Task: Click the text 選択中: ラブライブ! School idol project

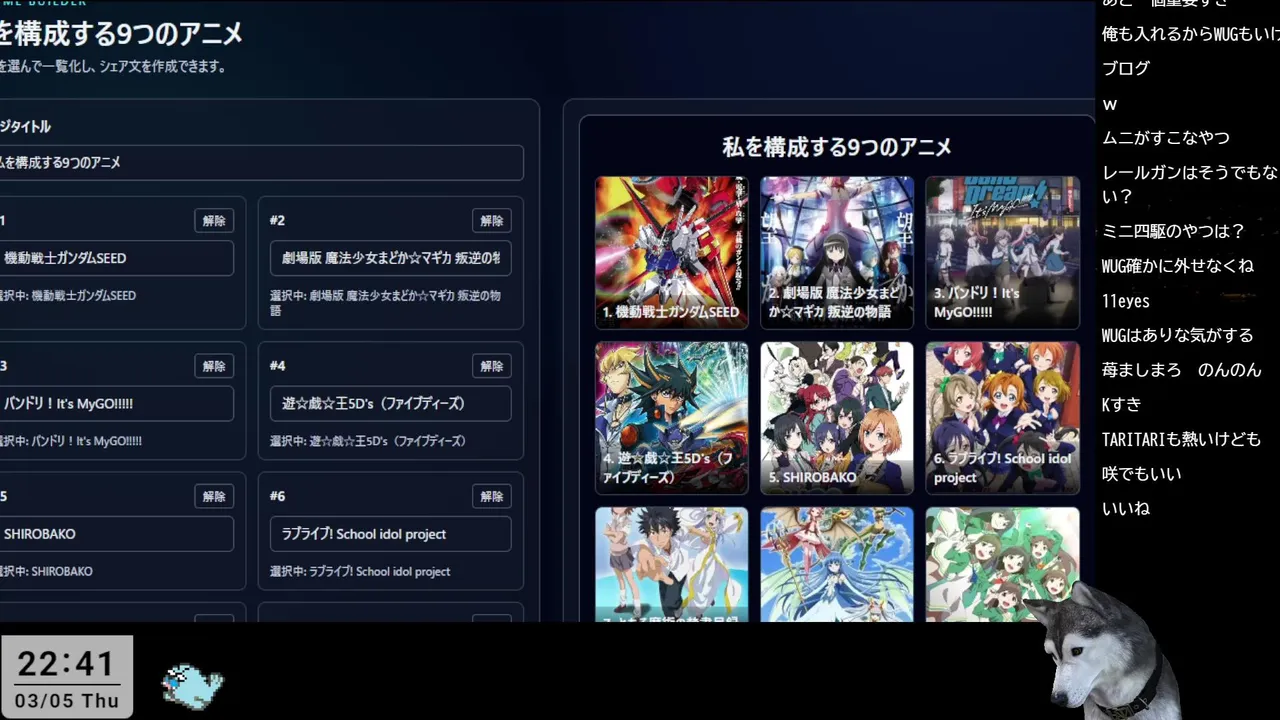Action: 360,572
